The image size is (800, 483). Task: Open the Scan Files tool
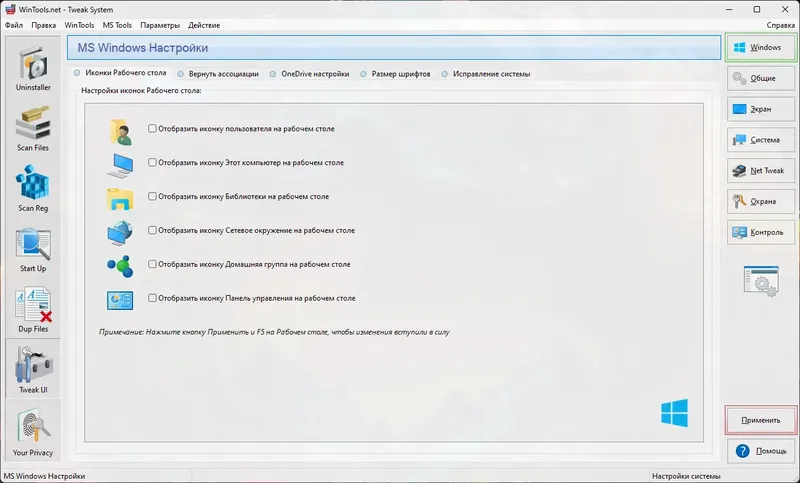(x=33, y=129)
